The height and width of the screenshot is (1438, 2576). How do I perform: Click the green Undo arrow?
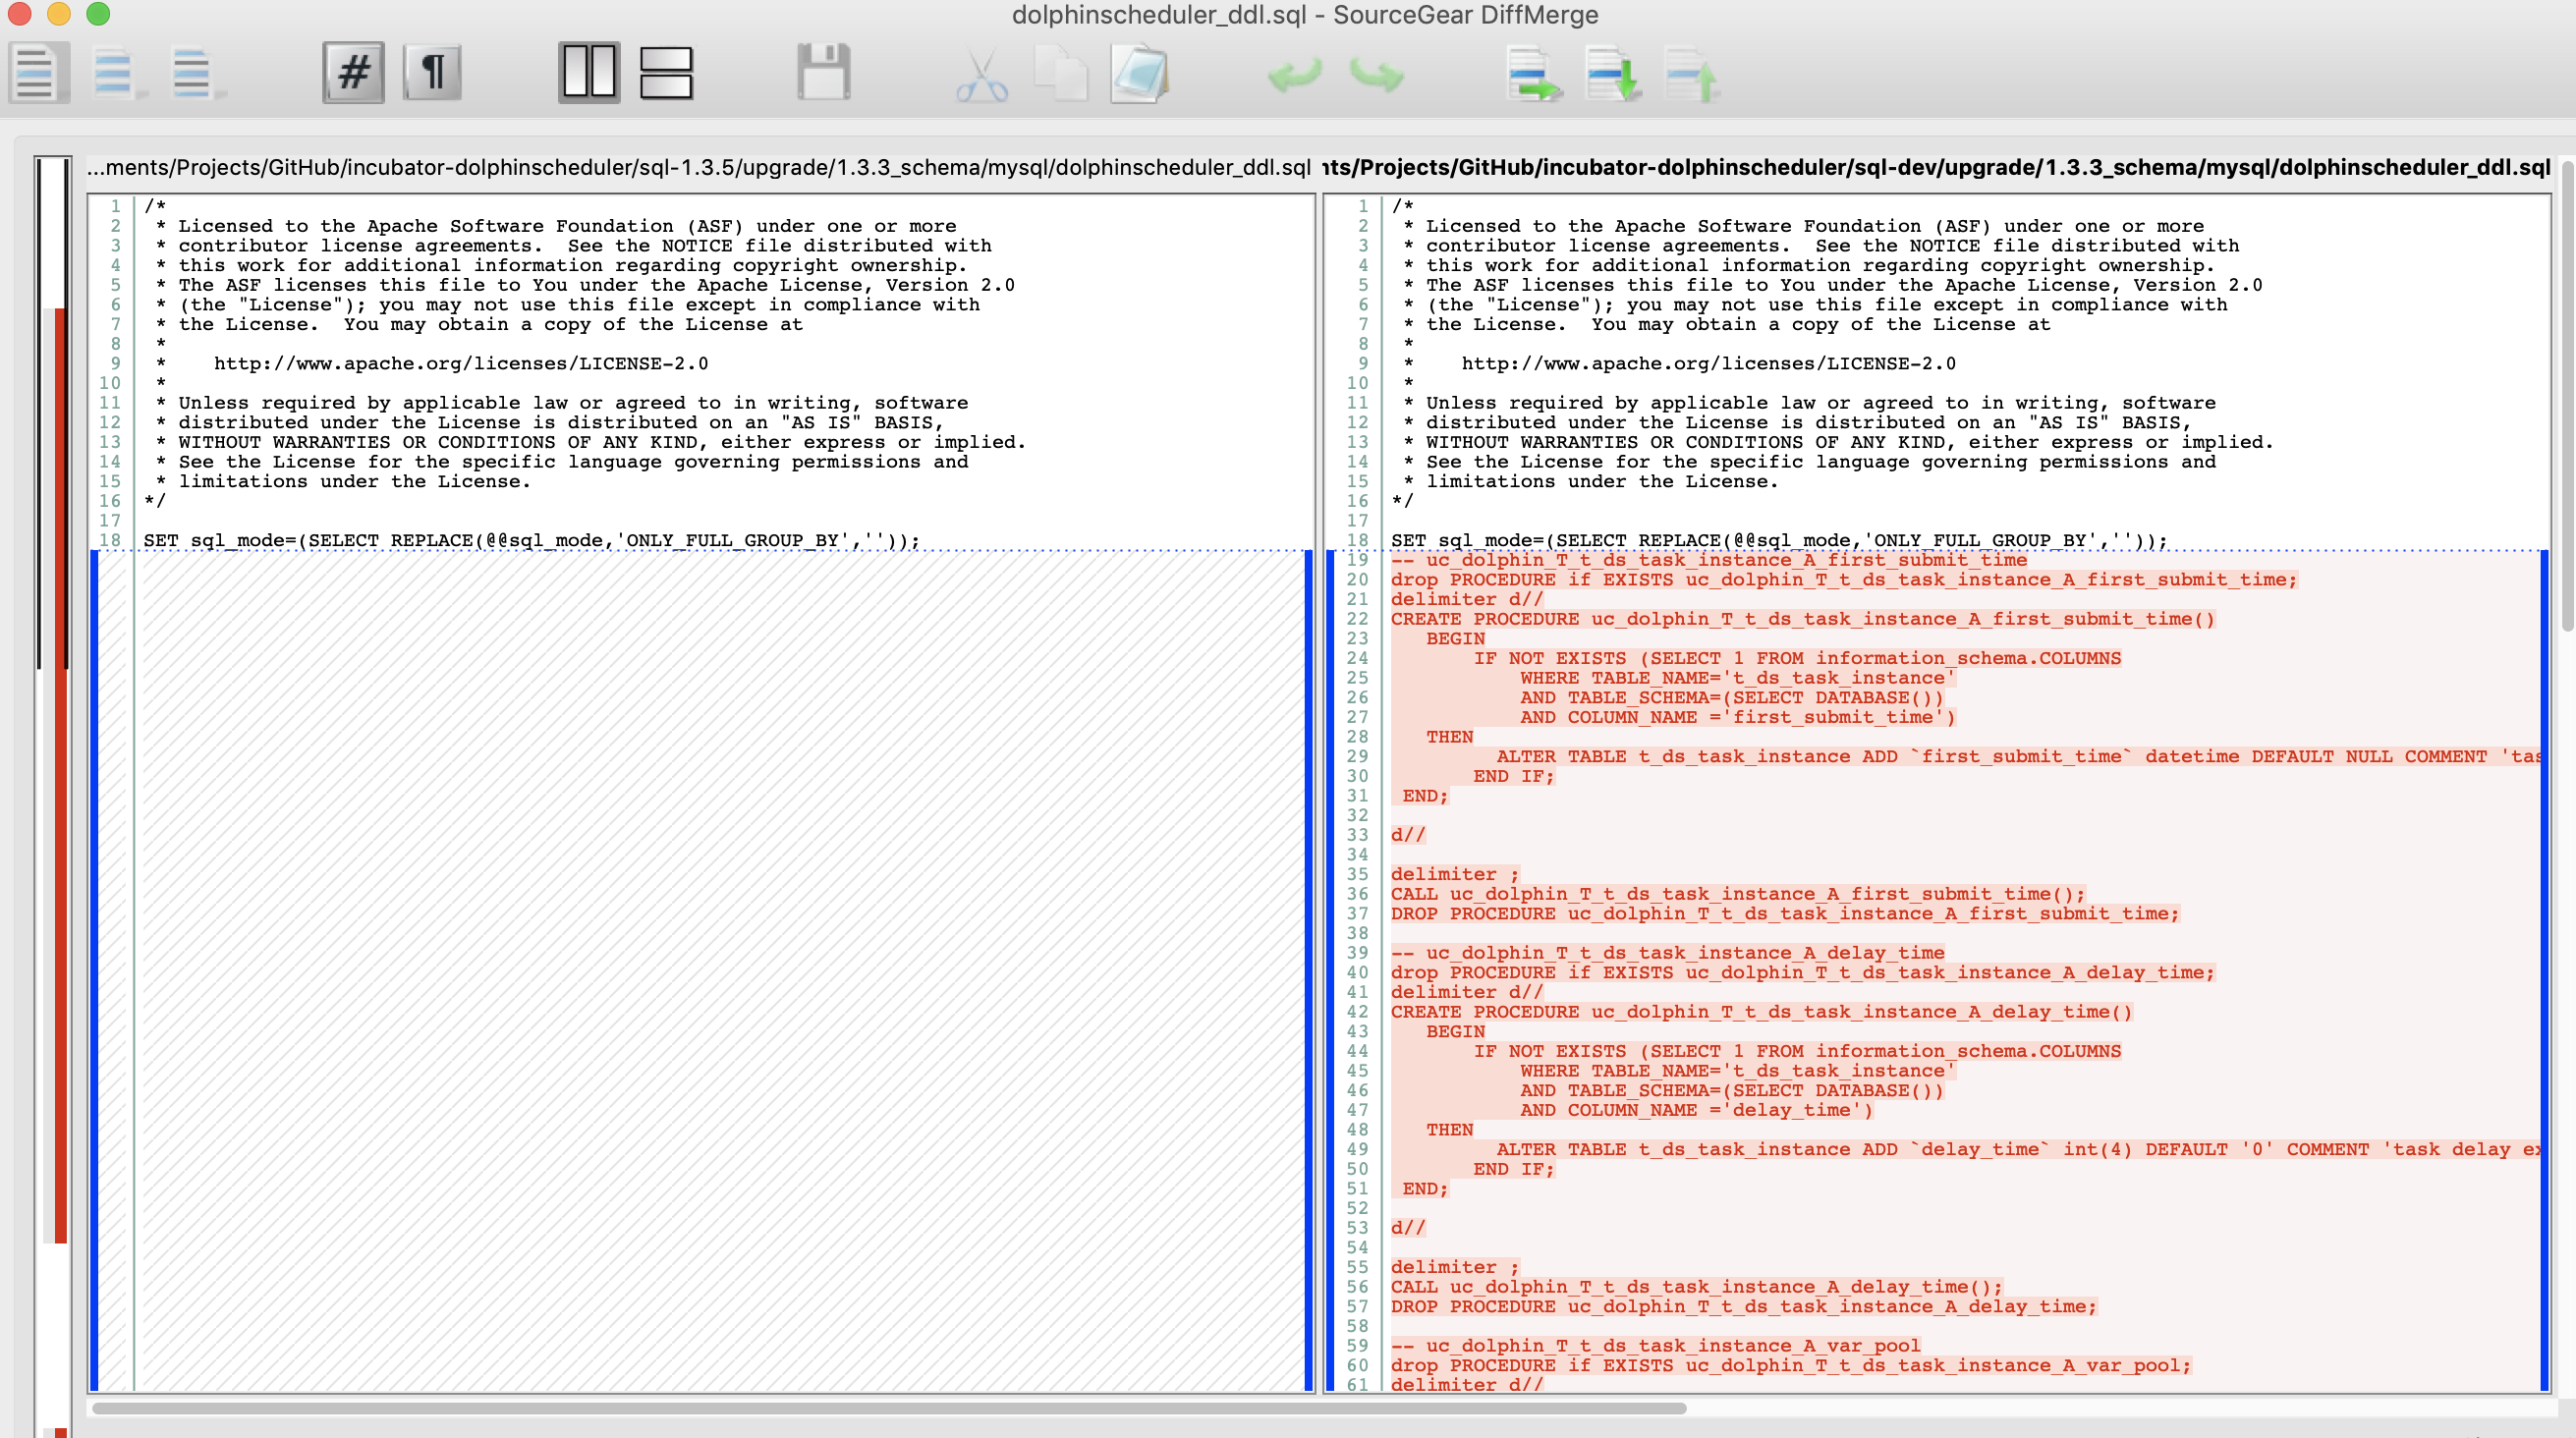pyautogui.click(x=1294, y=75)
